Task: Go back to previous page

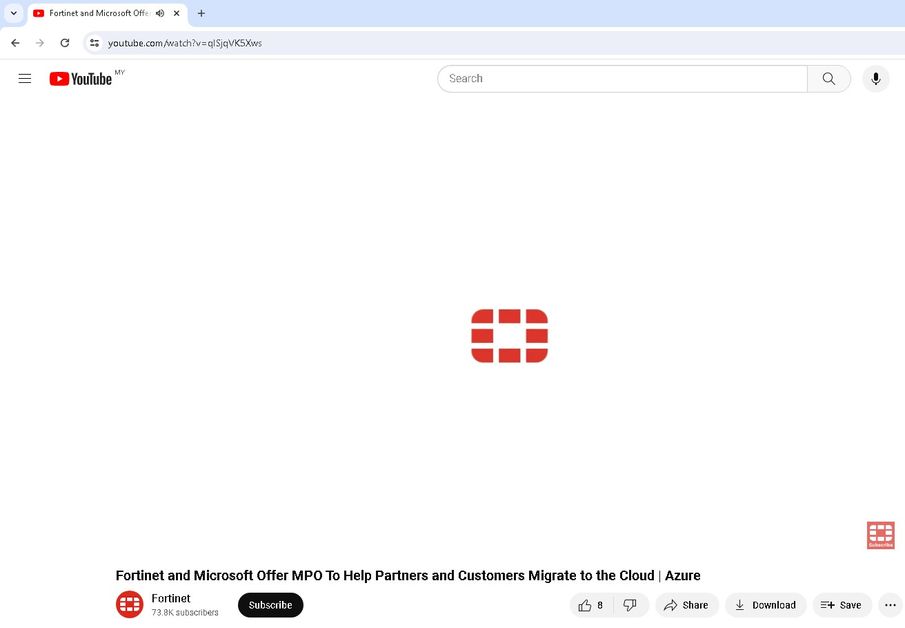Action: click(16, 43)
